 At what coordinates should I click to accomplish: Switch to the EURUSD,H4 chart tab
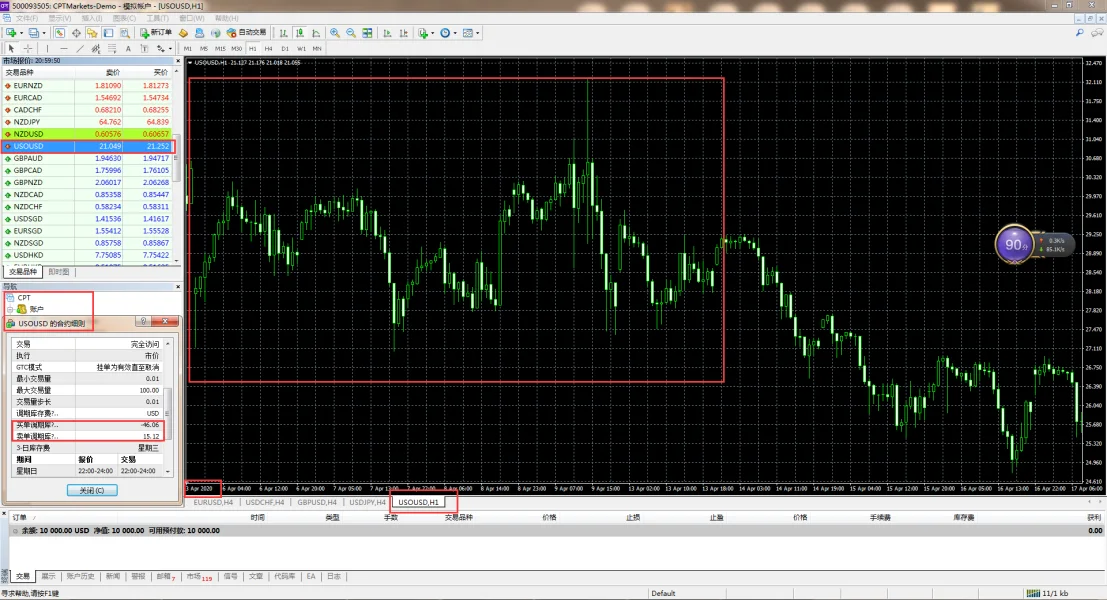[x=213, y=502]
